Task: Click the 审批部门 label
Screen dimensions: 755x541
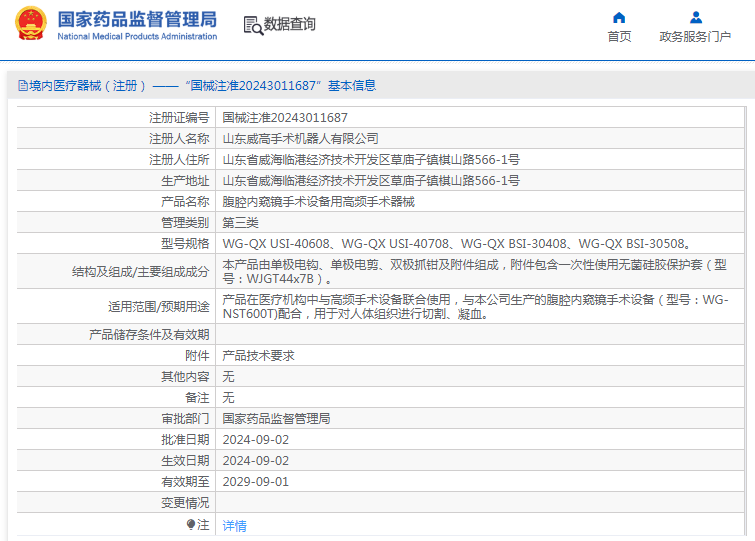Action: click(185, 419)
